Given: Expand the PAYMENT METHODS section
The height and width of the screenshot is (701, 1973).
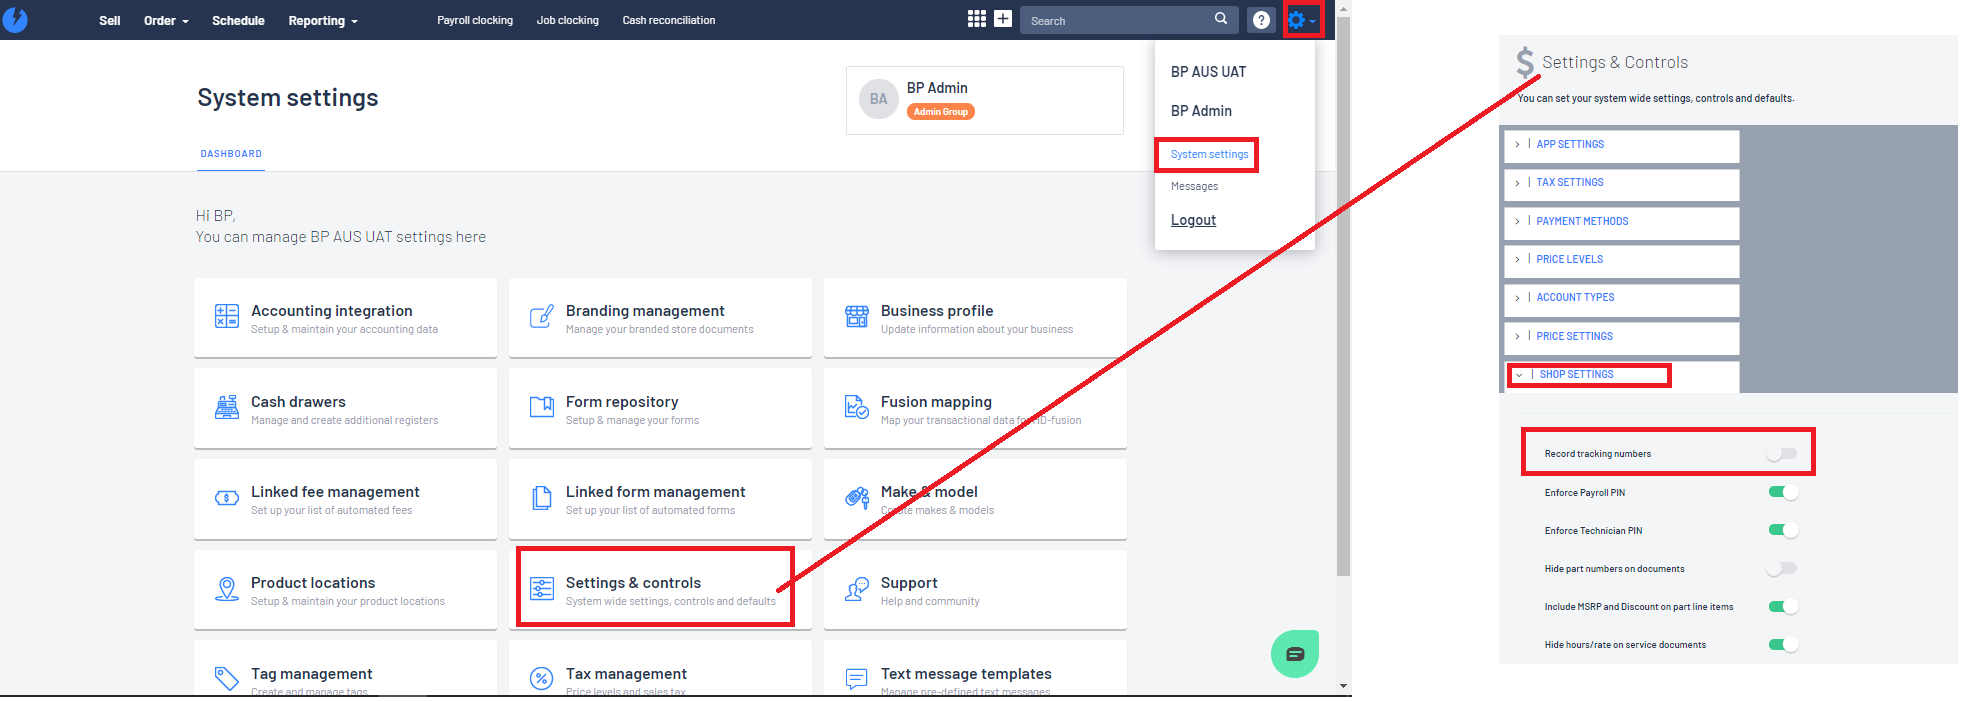Looking at the screenshot, I should click(x=1621, y=222).
